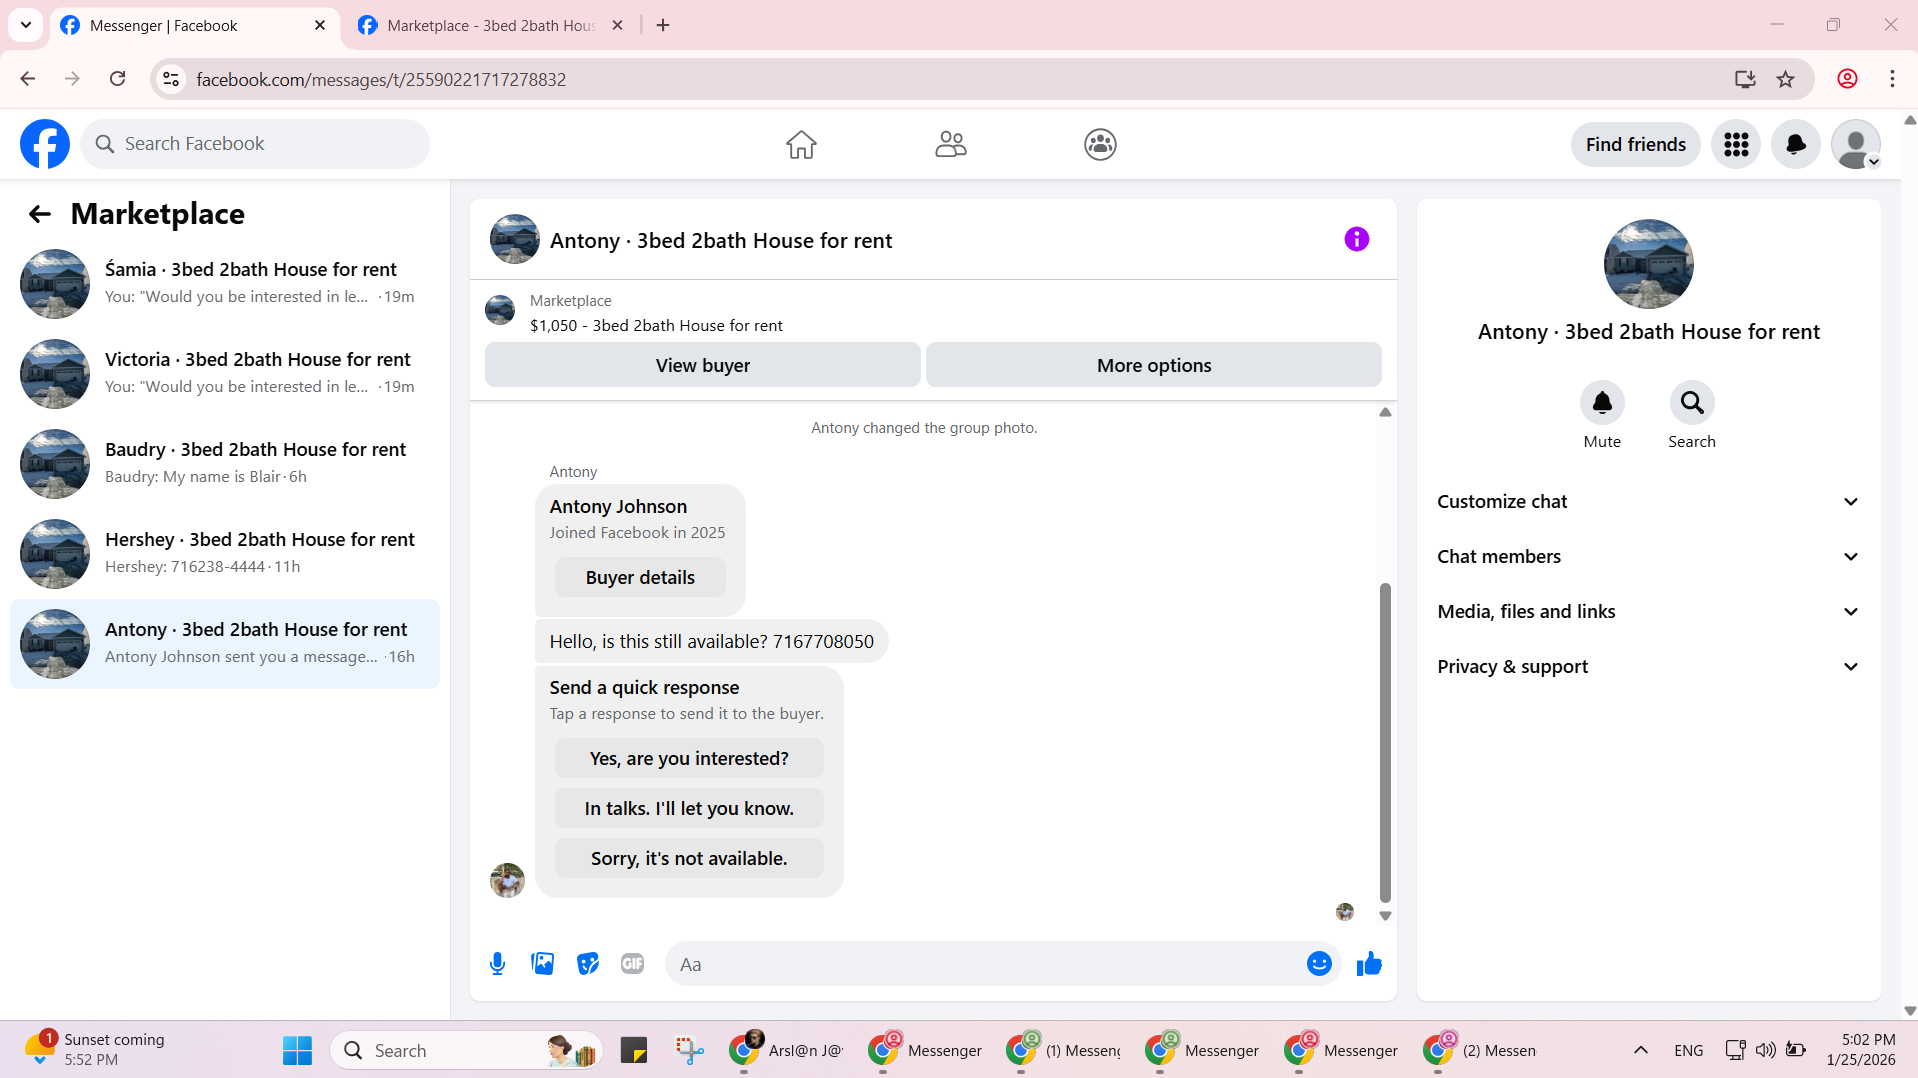Screen dimensions: 1918x1078
Task: Open the emoji picker in composer
Action: [x=1319, y=964]
